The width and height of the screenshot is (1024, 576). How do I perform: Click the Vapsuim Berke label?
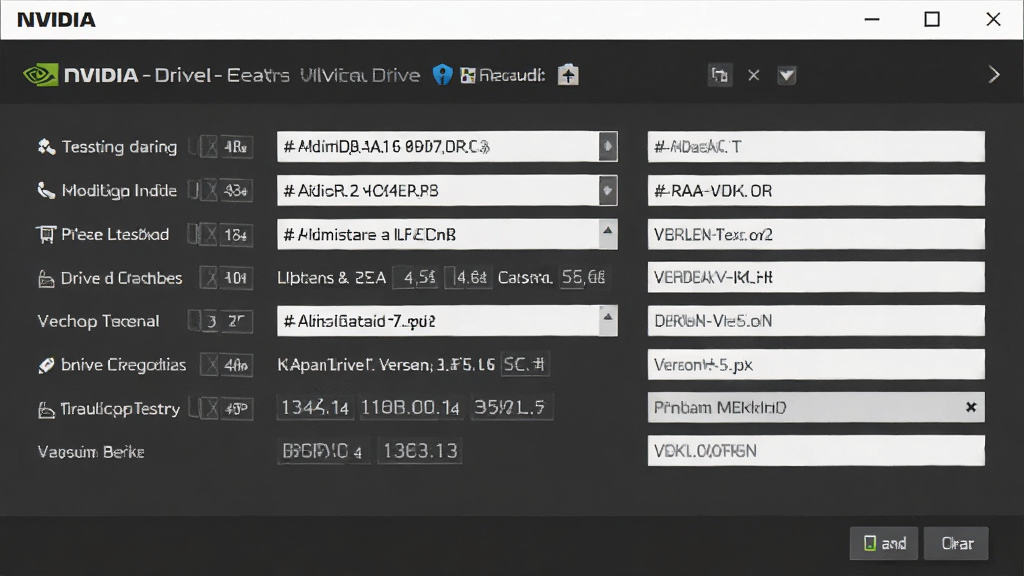pos(91,452)
